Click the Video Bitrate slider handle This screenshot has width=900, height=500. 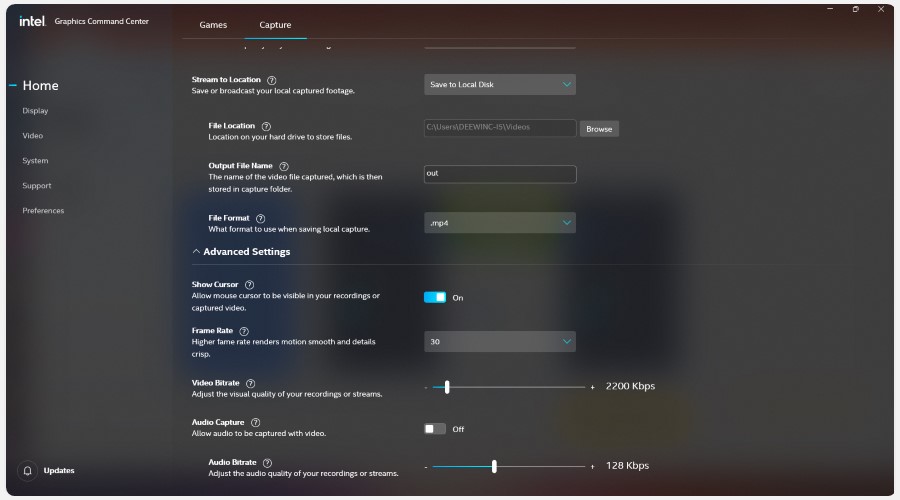tap(447, 387)
